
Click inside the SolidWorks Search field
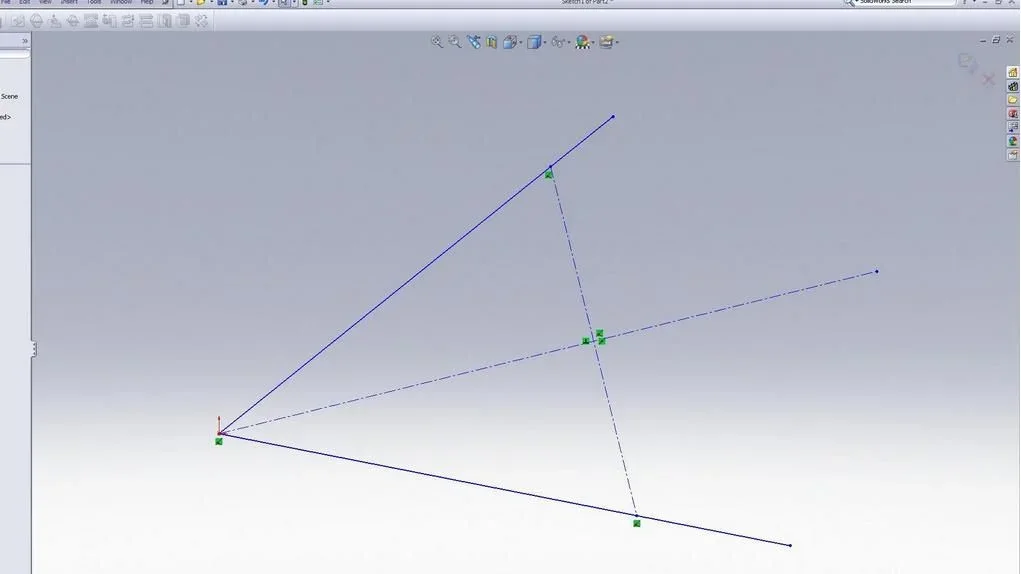[x=906, y=3]
